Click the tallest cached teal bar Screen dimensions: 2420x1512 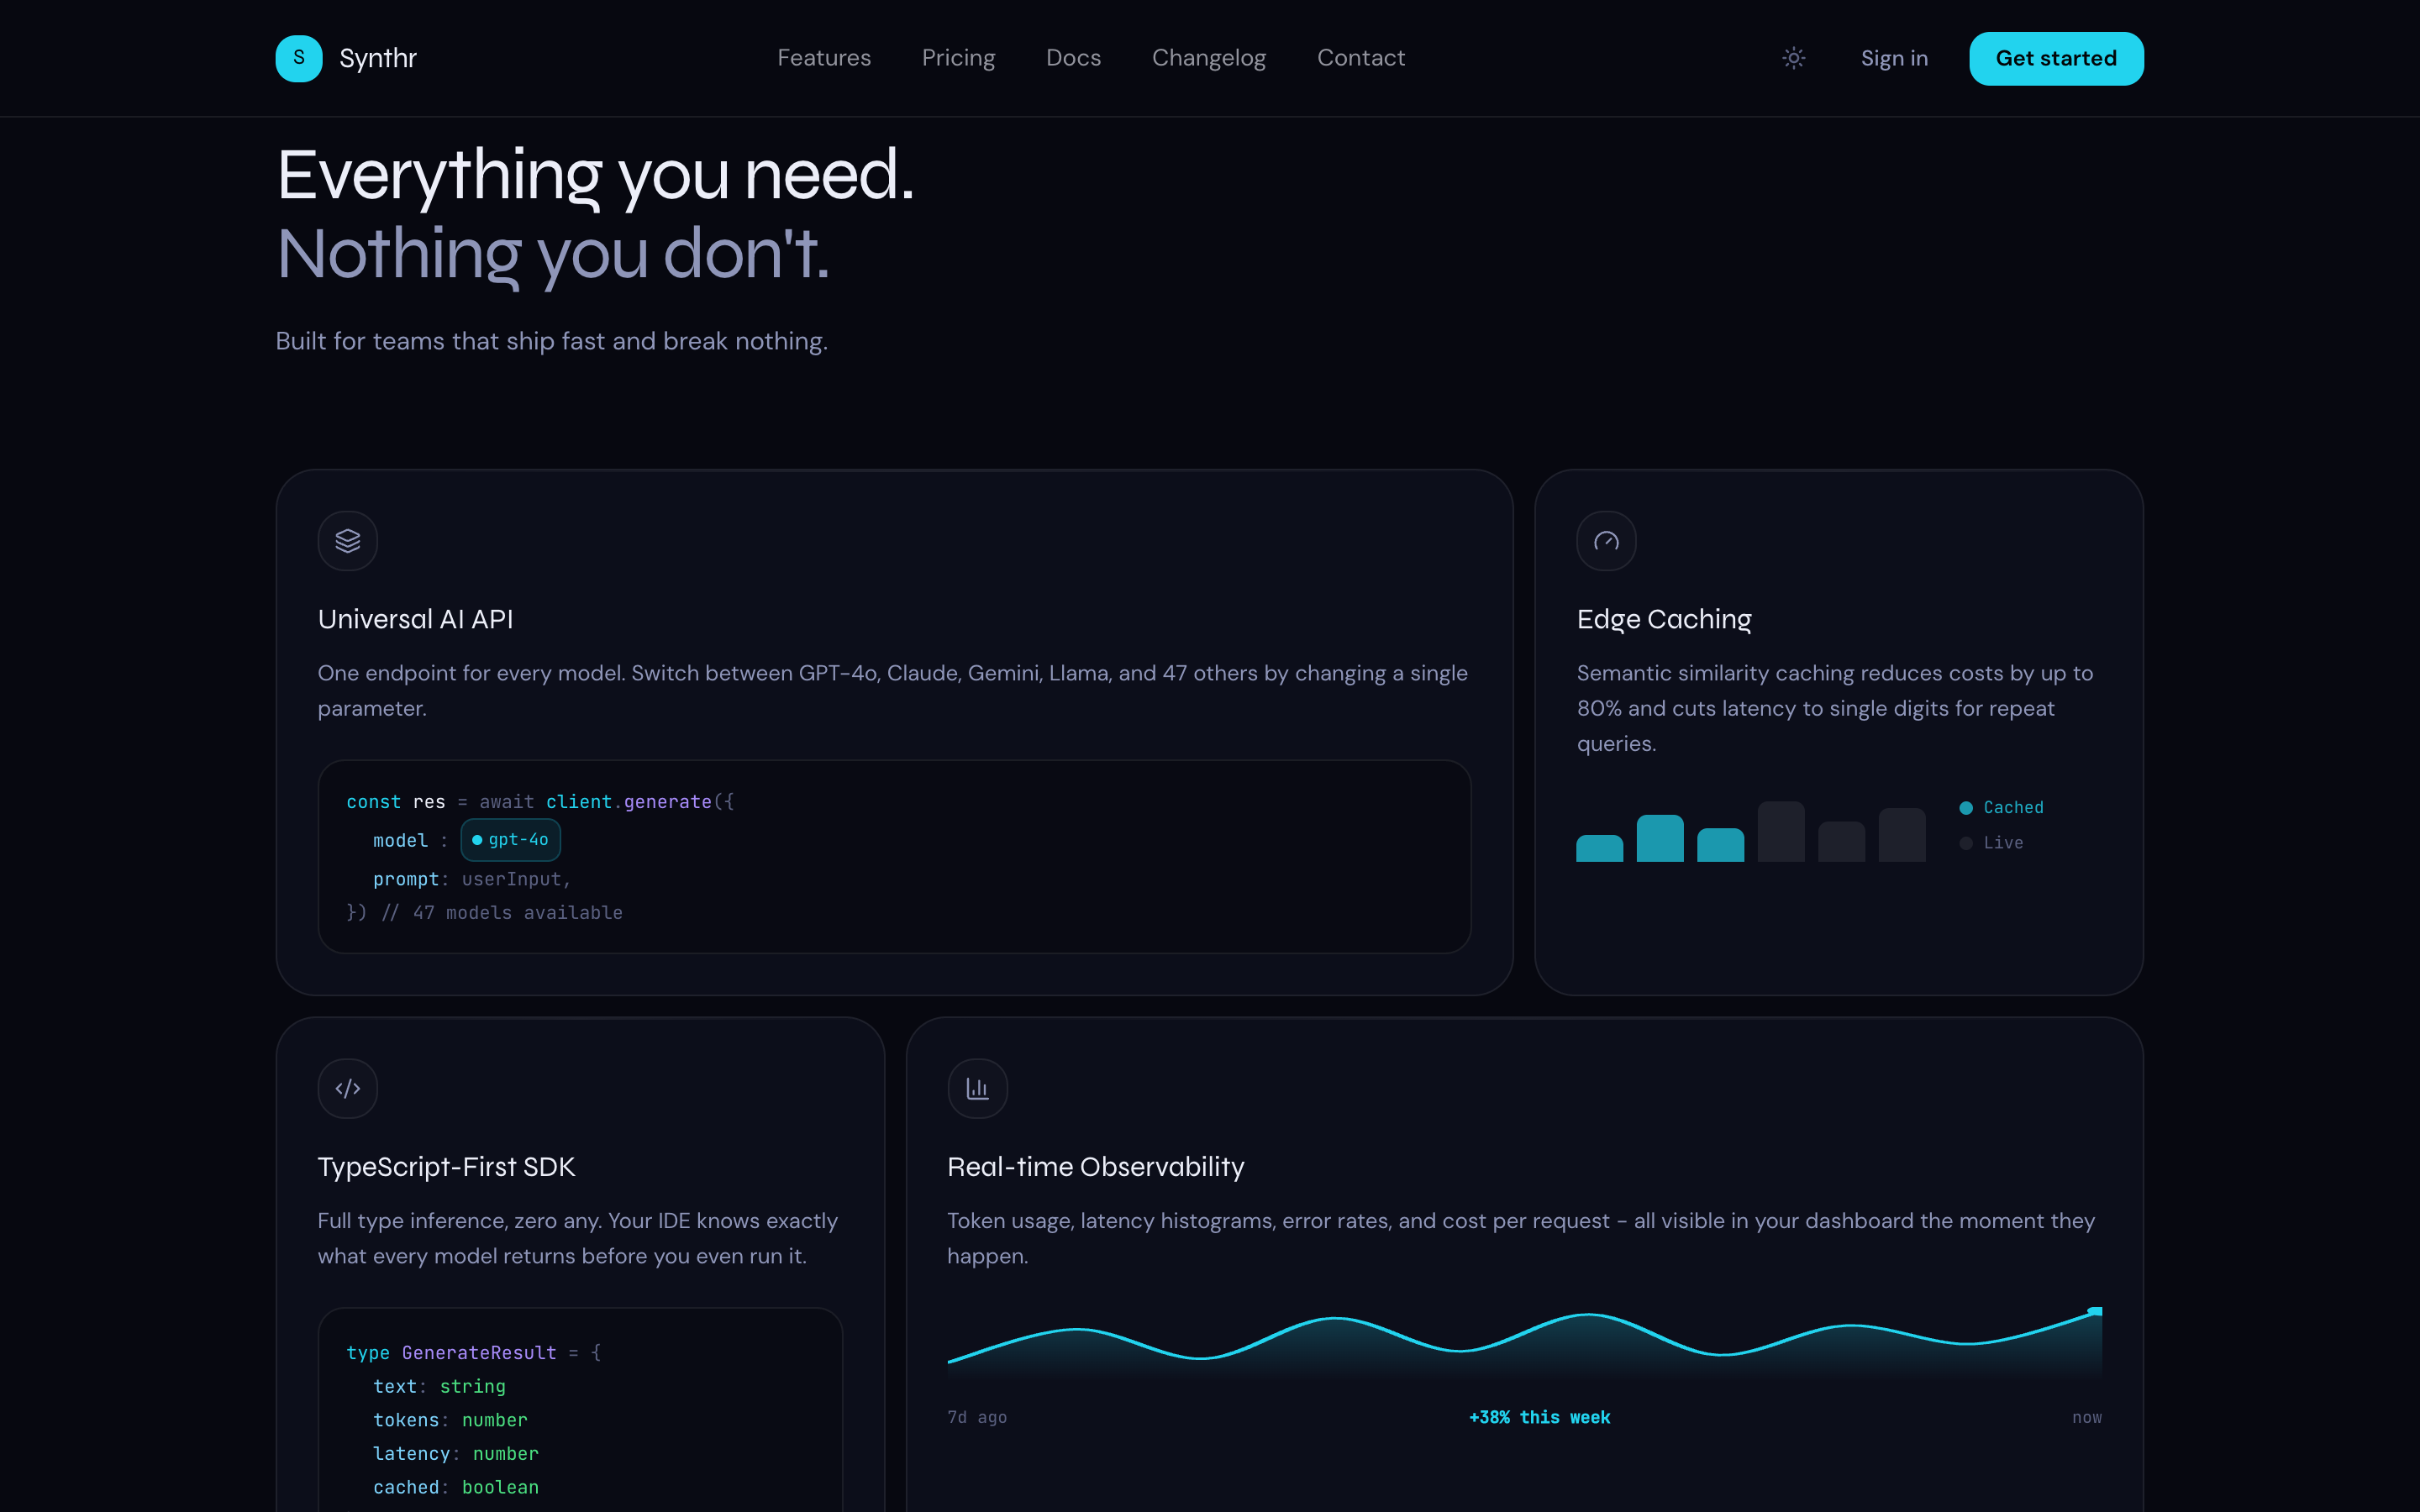point(1660,838)
